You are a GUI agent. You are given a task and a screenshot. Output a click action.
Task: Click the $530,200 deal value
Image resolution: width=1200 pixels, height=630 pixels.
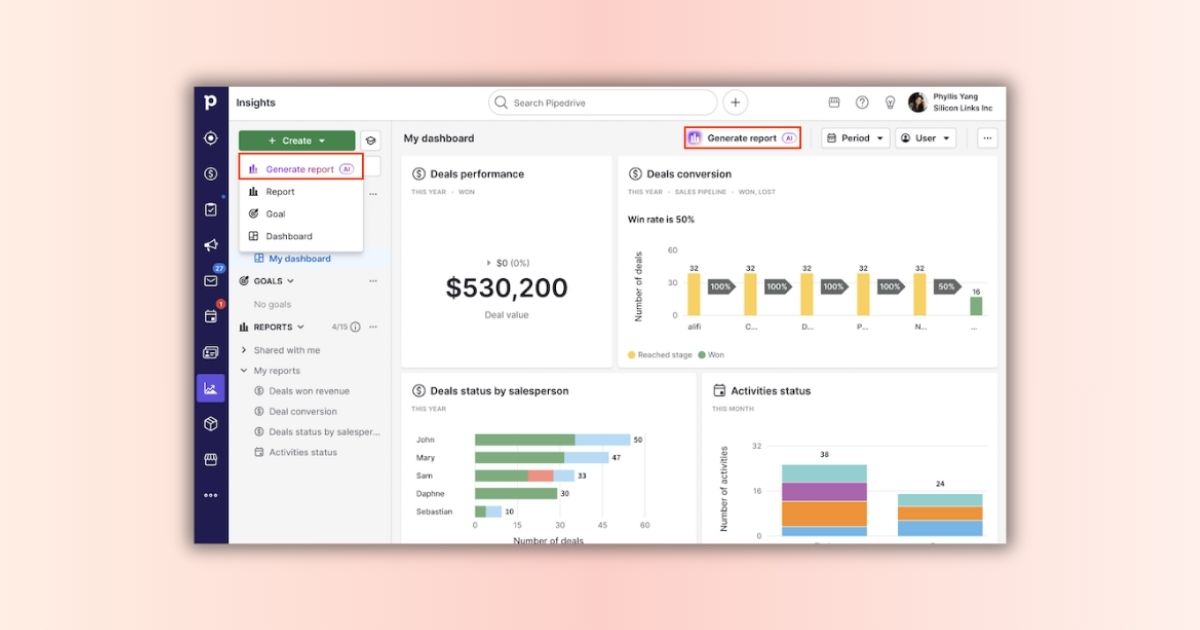pos(506,288)
